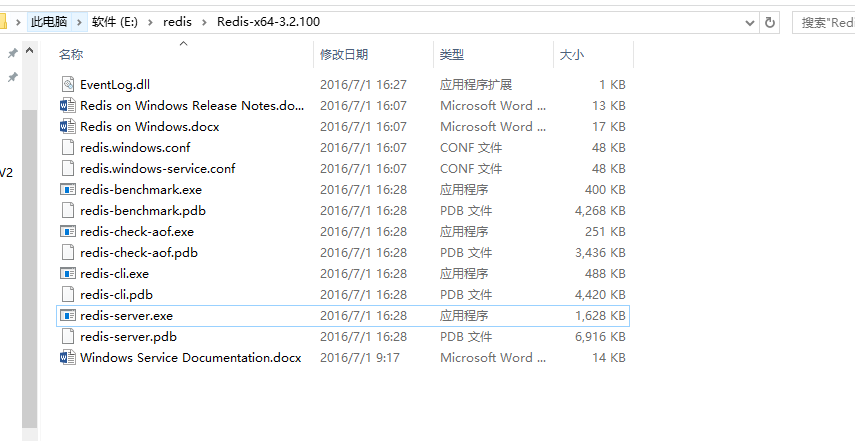Open address bar history dropdown
The image size is (855, 441).
(750, 22)
